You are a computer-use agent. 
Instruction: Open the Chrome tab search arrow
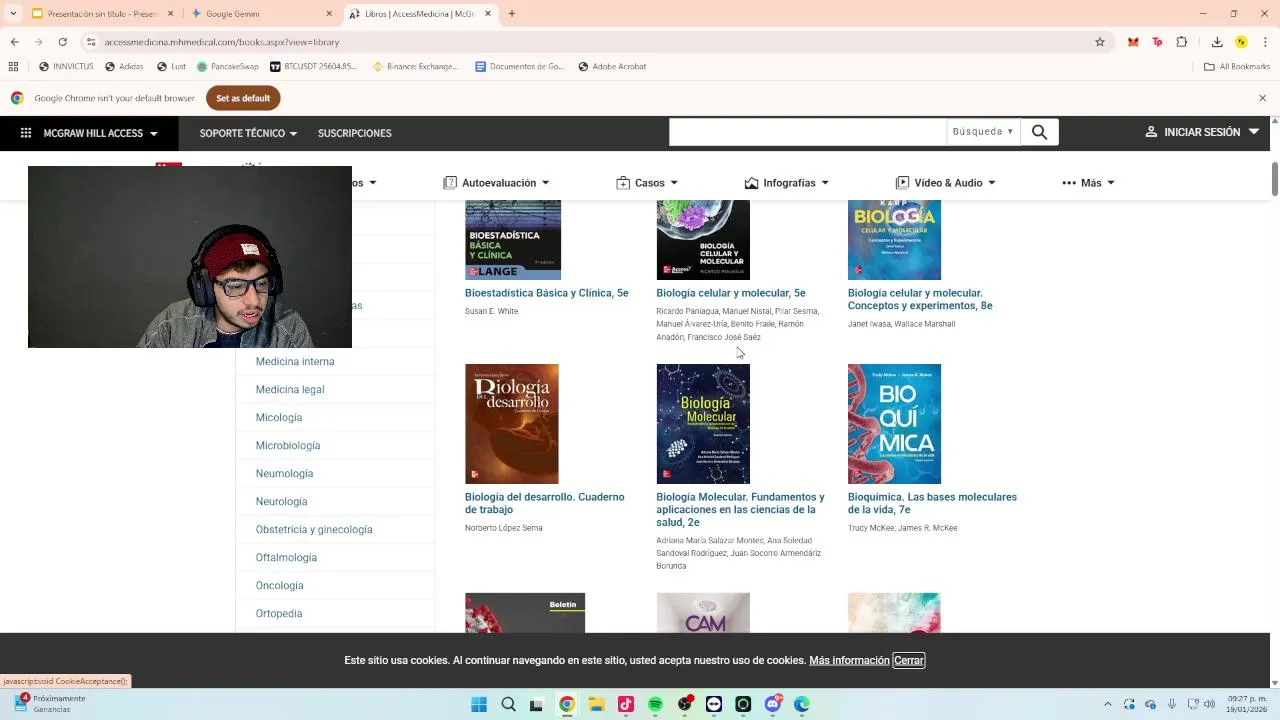tap(13, 14)
